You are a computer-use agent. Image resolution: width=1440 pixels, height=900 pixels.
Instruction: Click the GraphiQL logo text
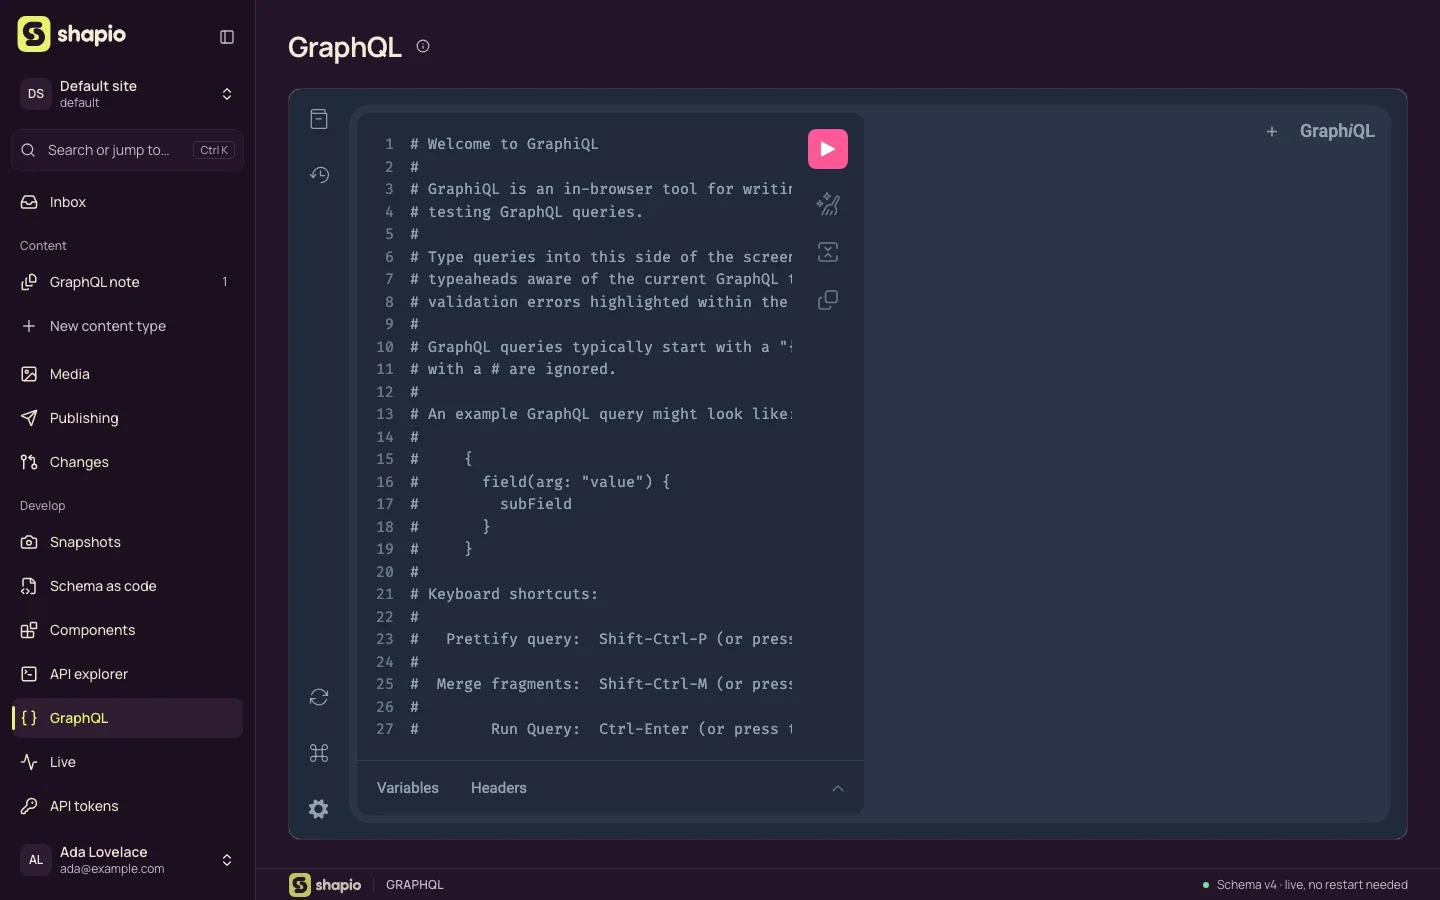point(1337,131)
